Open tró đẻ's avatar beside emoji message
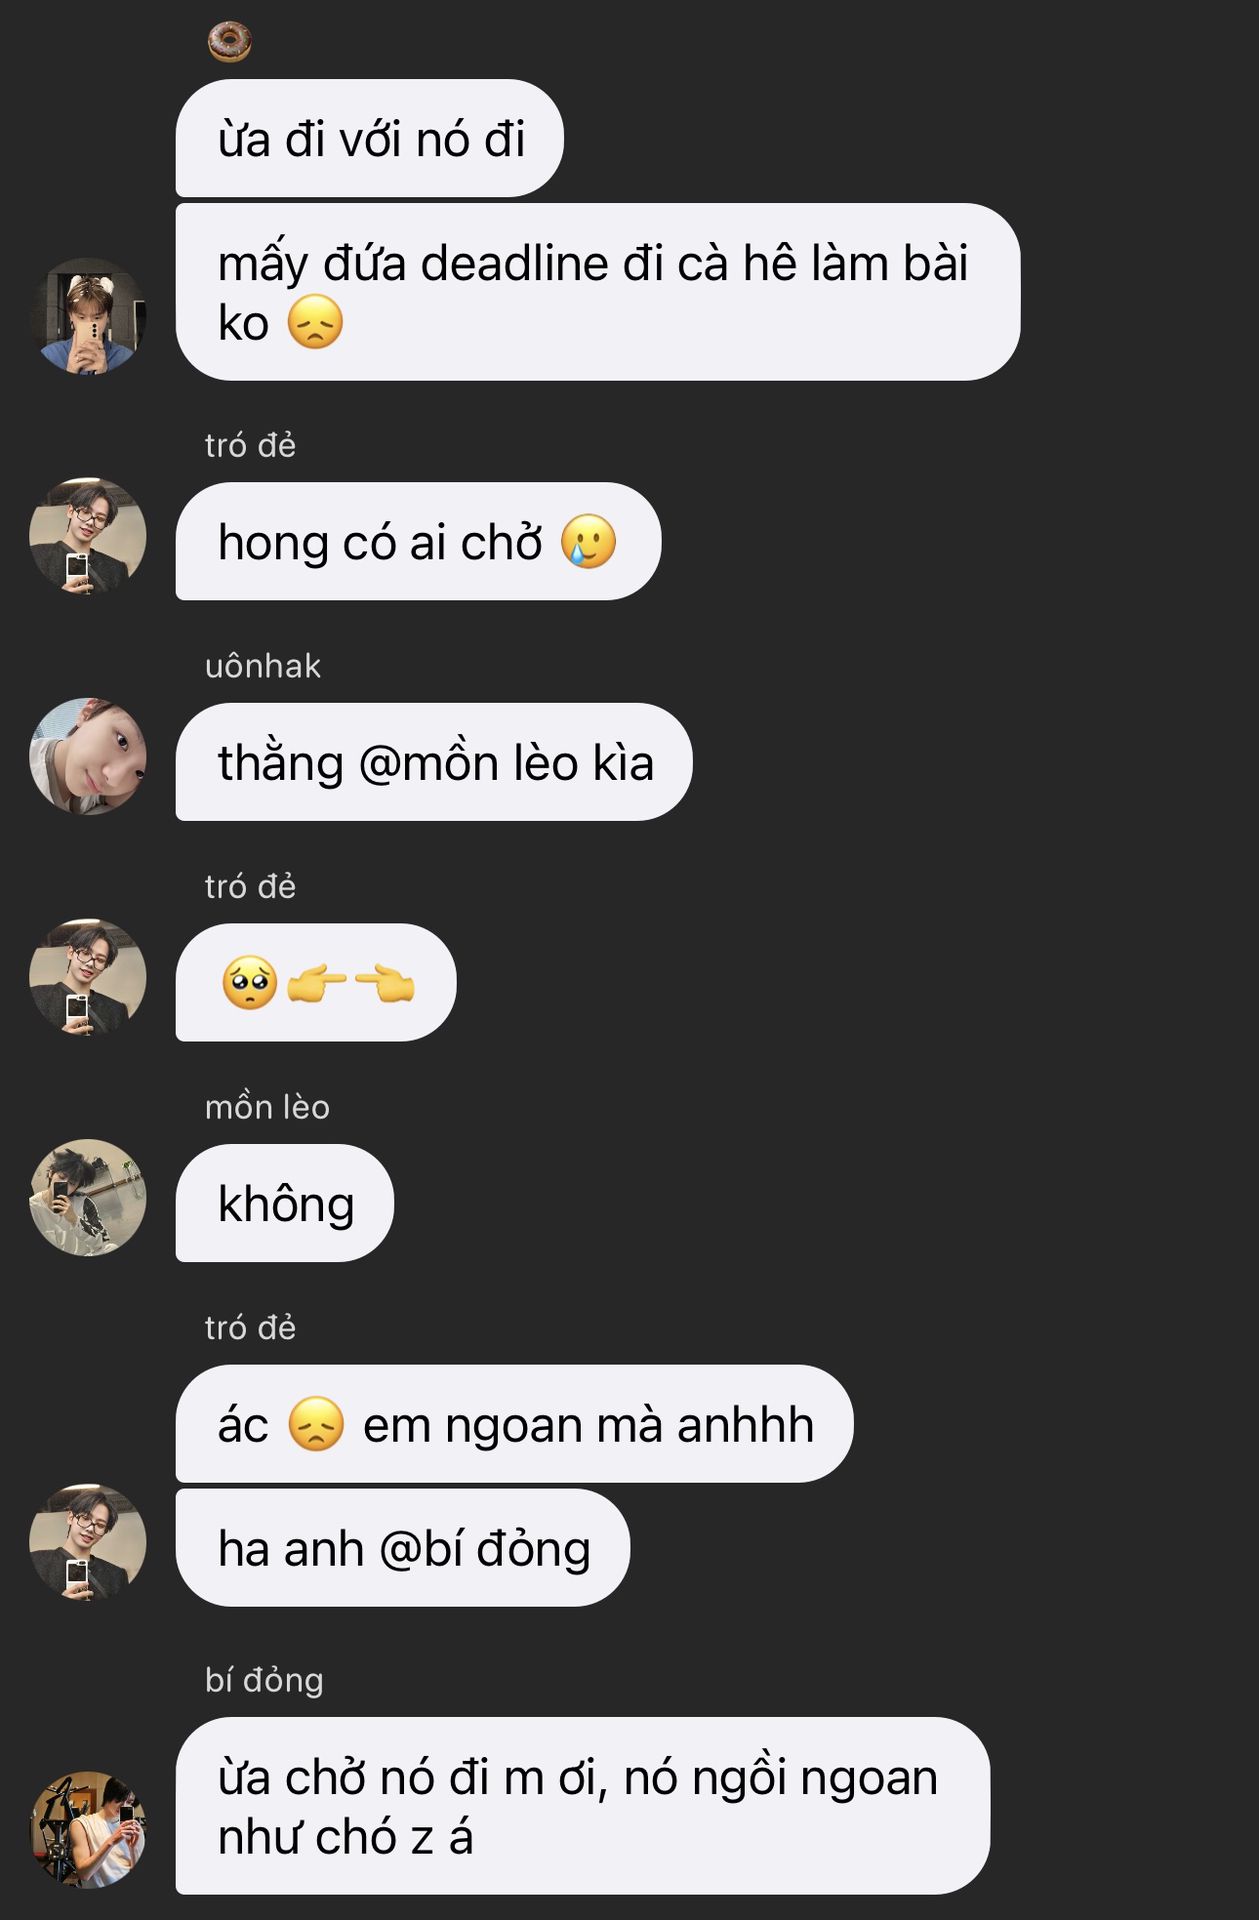1259x1920 pixels. pyautogui.click(x=88, y=977)
